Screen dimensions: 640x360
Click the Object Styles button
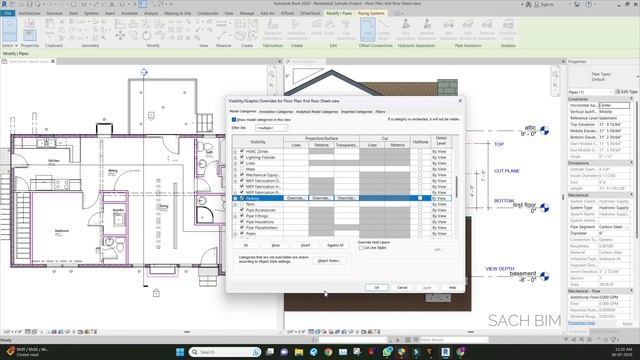point(329,261)
